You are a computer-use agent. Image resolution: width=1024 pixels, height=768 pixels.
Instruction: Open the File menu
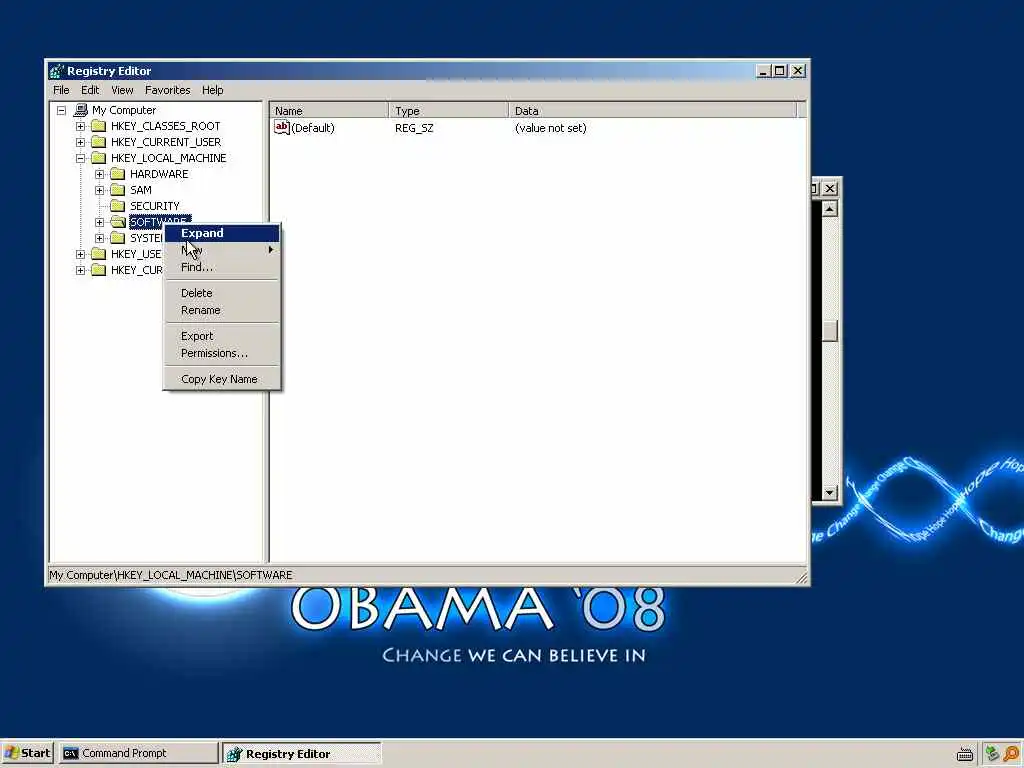[61, 90]
